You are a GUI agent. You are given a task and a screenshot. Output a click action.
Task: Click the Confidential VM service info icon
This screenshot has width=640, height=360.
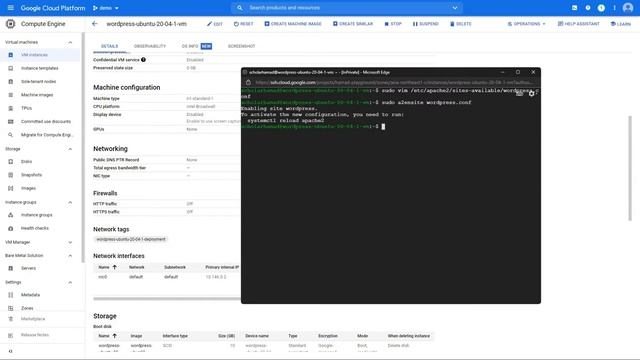click(x=143, y=60)
